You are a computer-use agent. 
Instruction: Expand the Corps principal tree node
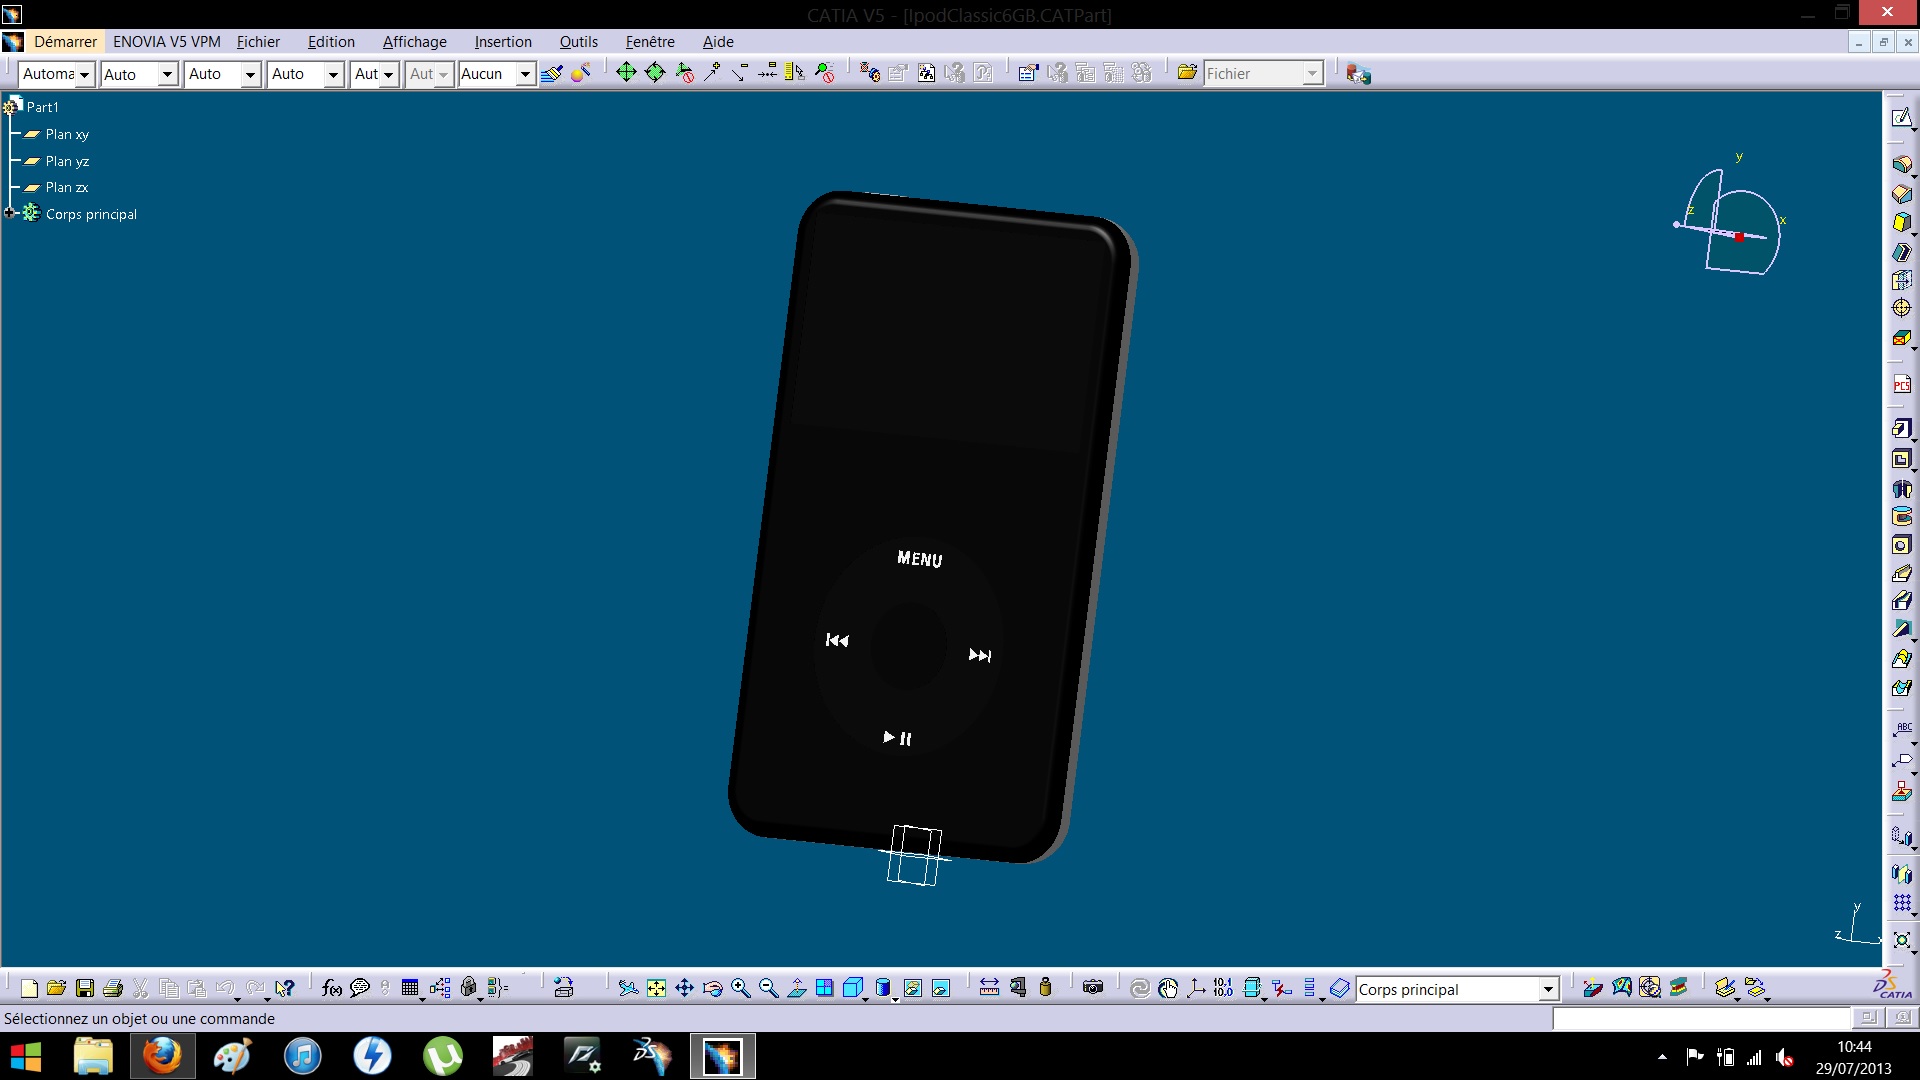click(x=10, y=213)
